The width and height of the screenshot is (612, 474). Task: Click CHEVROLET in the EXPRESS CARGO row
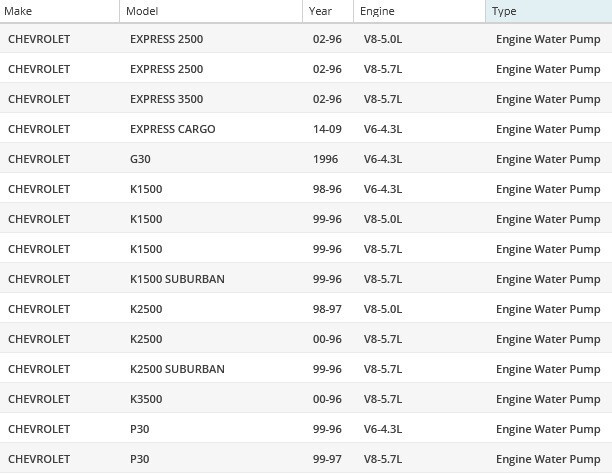pyautogui.click(x=39, y=129)
